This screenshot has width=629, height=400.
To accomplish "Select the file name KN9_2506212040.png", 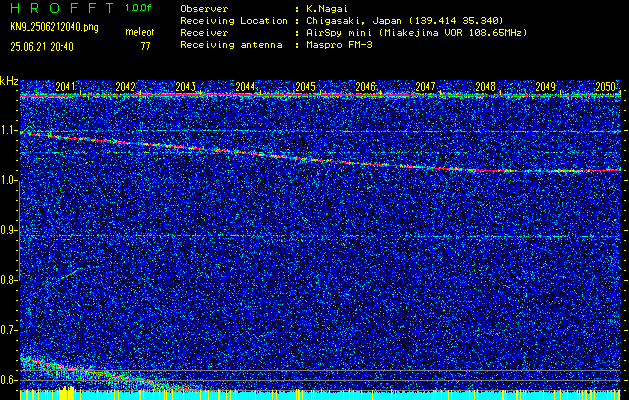I will [x=54, y=27].
